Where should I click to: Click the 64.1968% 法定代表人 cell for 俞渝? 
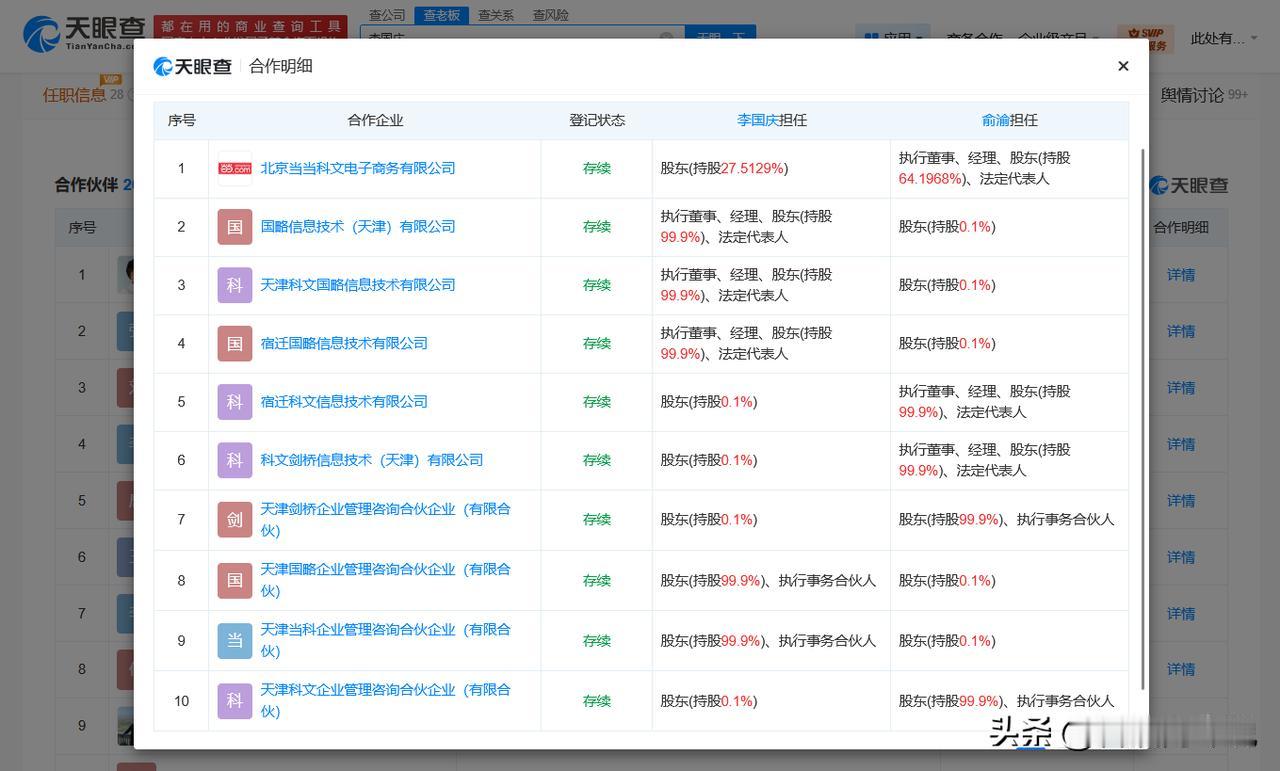tap(1009, 168)
